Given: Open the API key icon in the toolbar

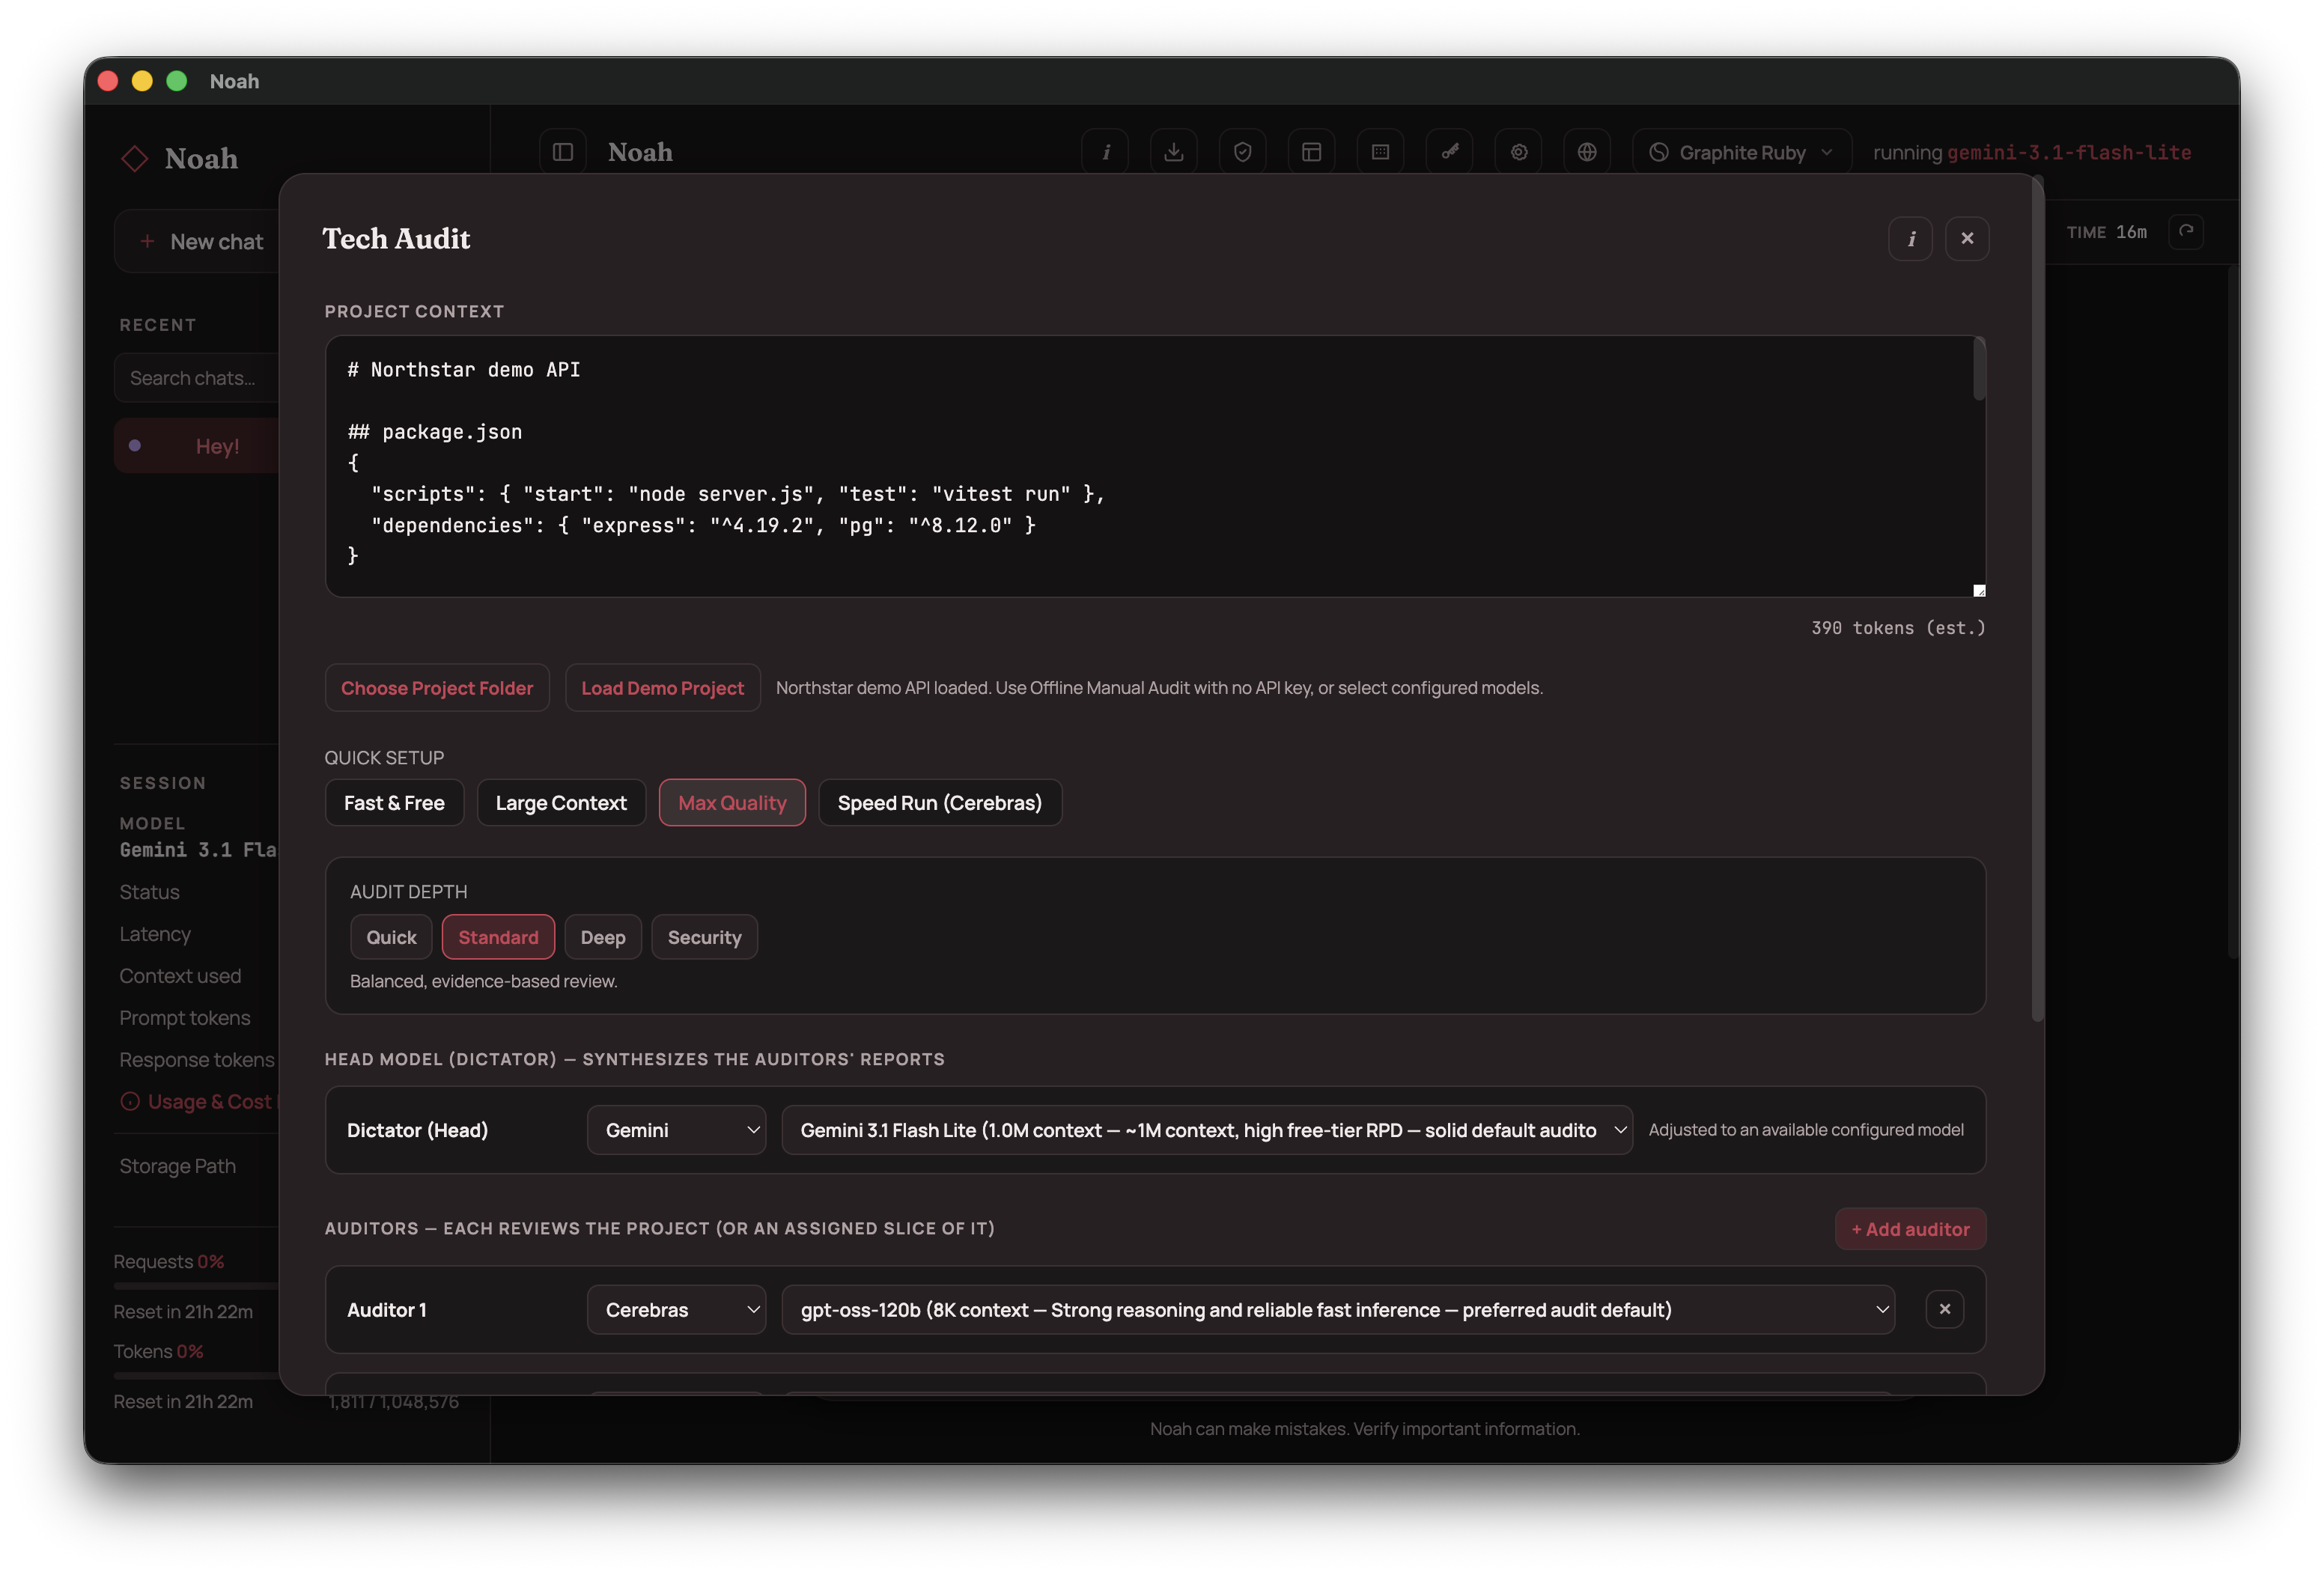Looking at the screenshot, I should [x=1450, y=152].
